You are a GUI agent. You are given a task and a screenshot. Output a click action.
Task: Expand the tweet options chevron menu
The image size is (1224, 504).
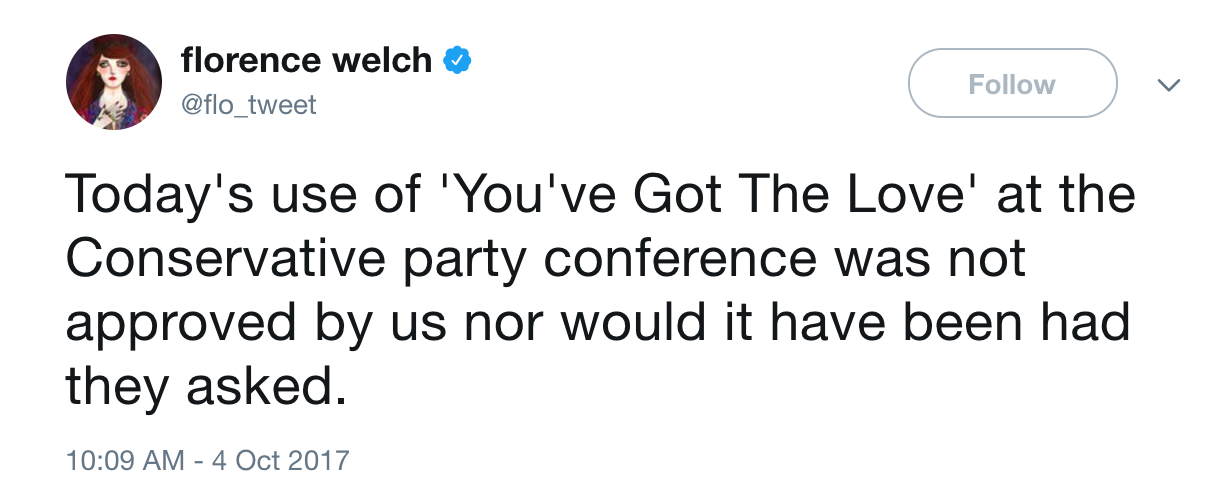[1168, 86]
